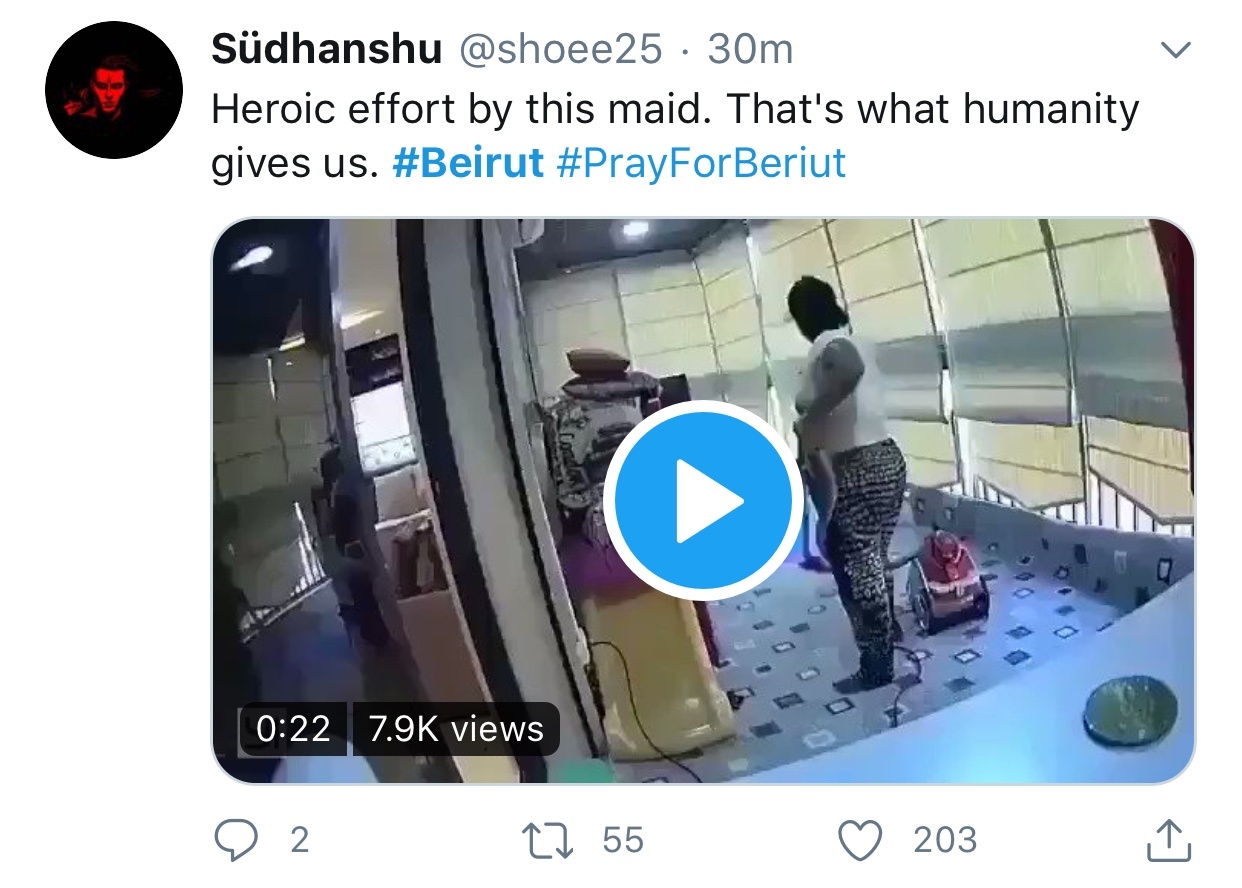The height and width of the screenshot is (888, 1242).
Task: Open the #Beirut hashtag link
Action: pyautogui.click(x=468, y=163)
